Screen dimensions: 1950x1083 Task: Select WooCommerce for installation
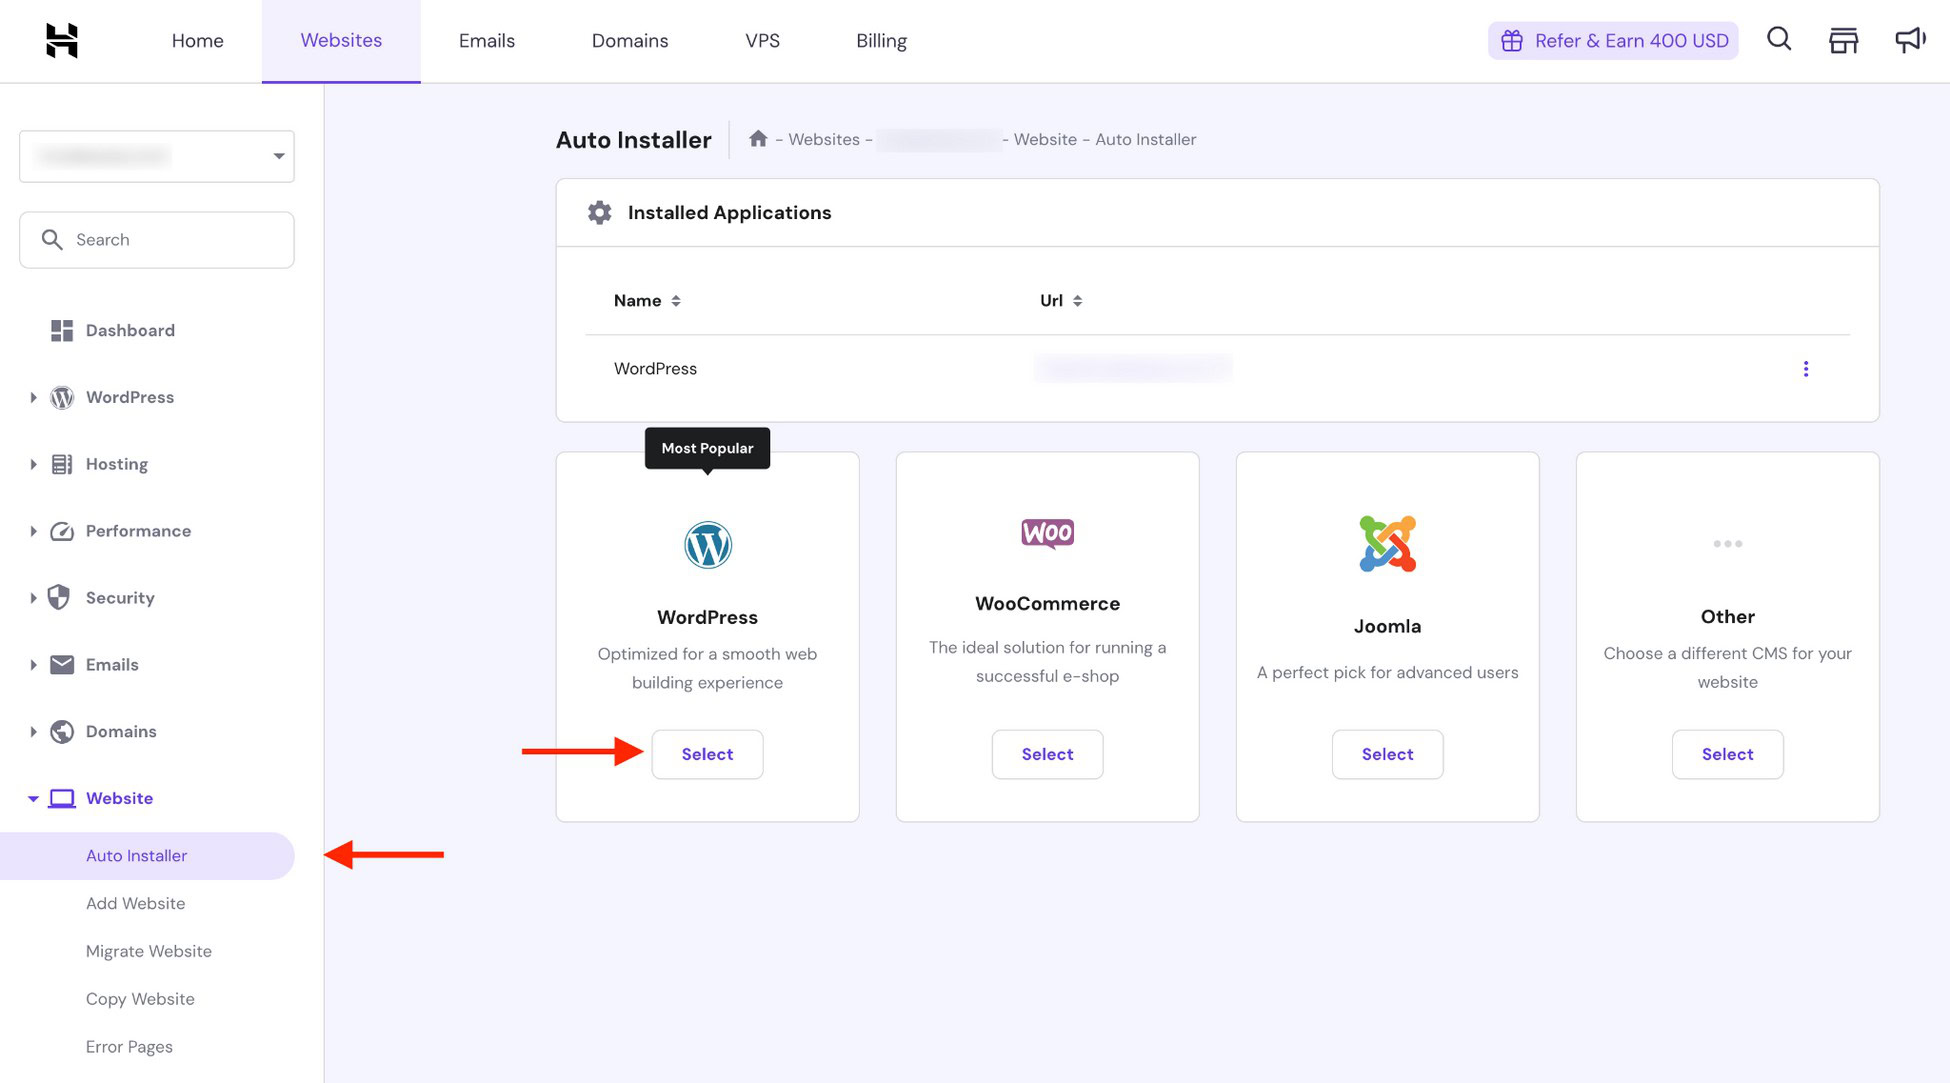[x=1048, y=754]
